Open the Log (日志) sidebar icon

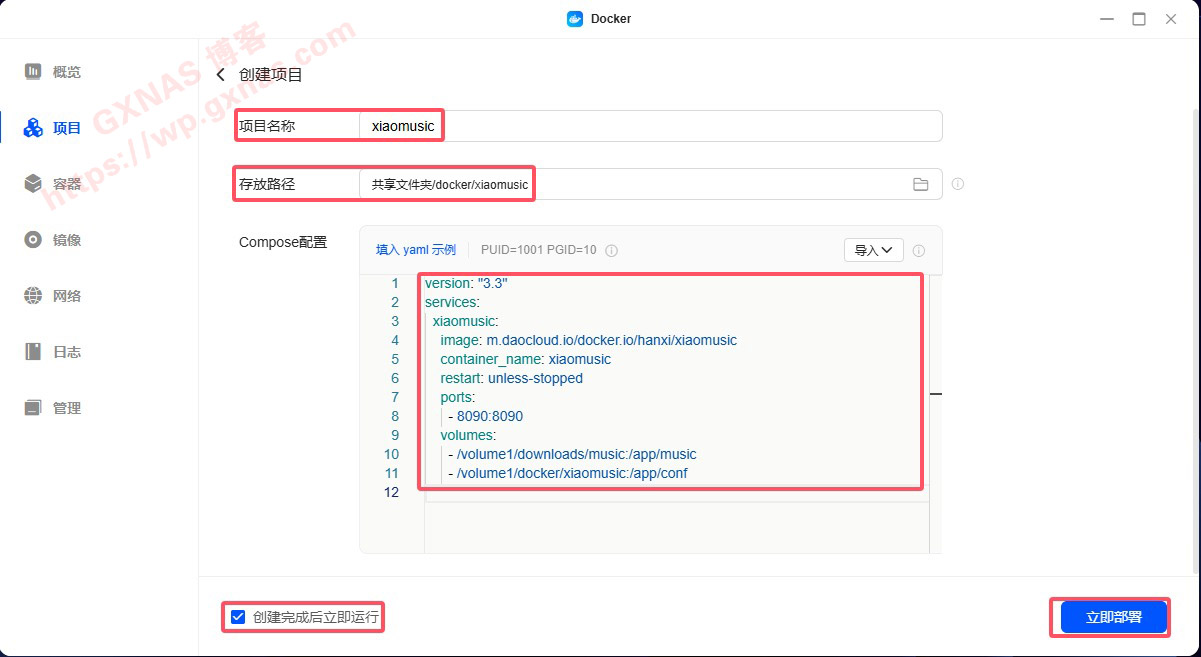point(34,352)
